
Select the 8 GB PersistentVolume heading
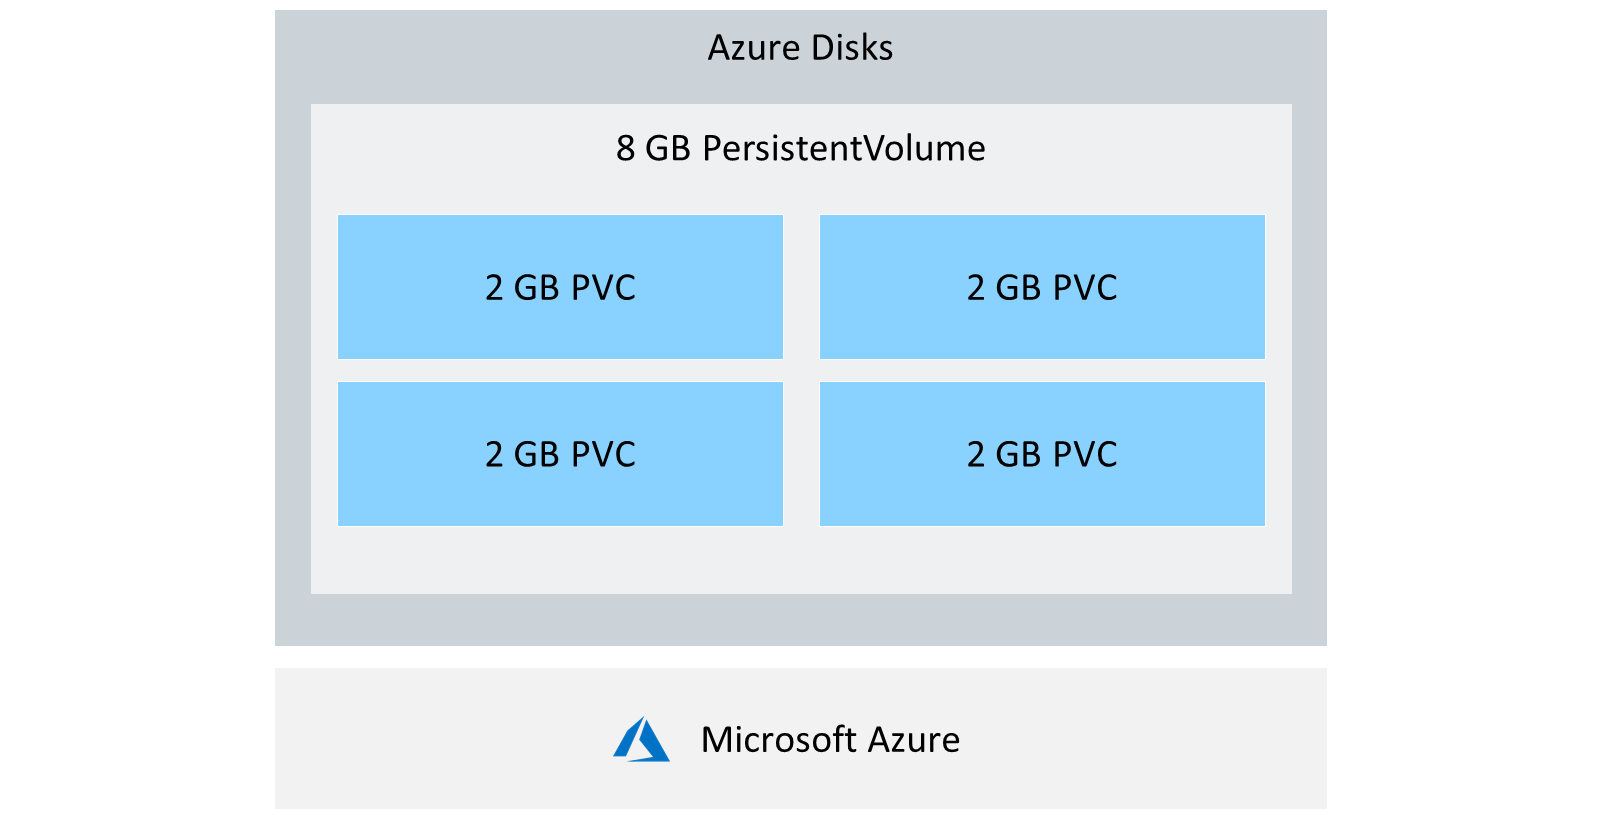click(x=800, y=148)
